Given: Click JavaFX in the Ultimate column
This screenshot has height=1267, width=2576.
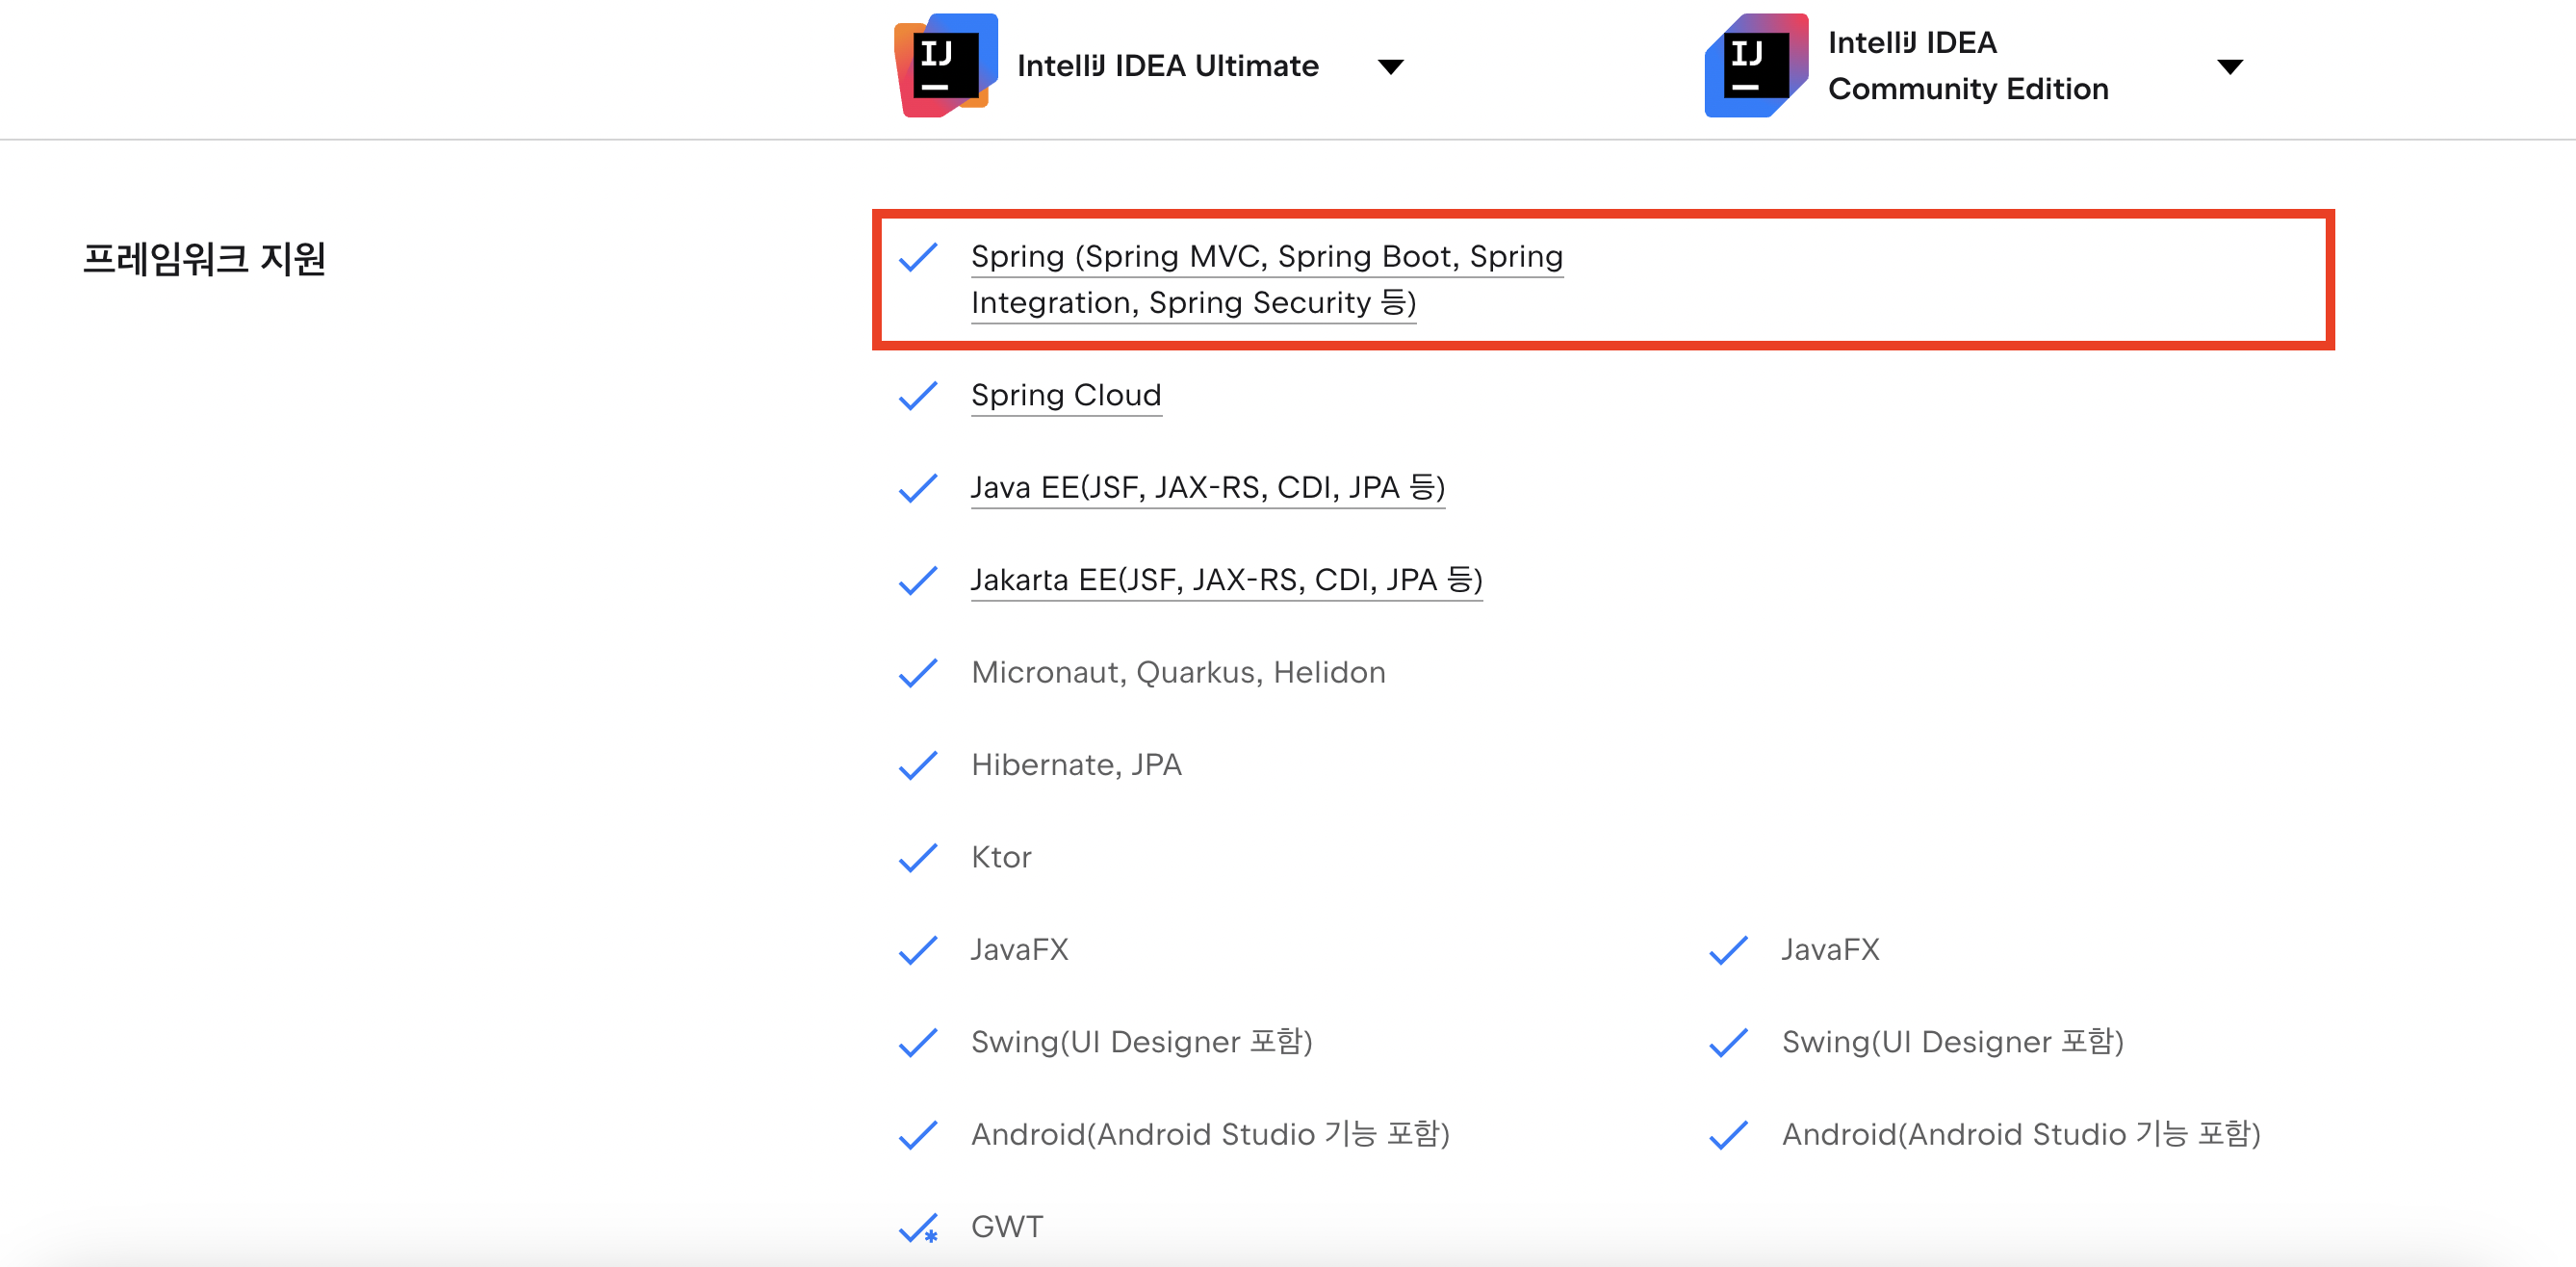Looking at the screenshot, I should (x=1019, y=949).
